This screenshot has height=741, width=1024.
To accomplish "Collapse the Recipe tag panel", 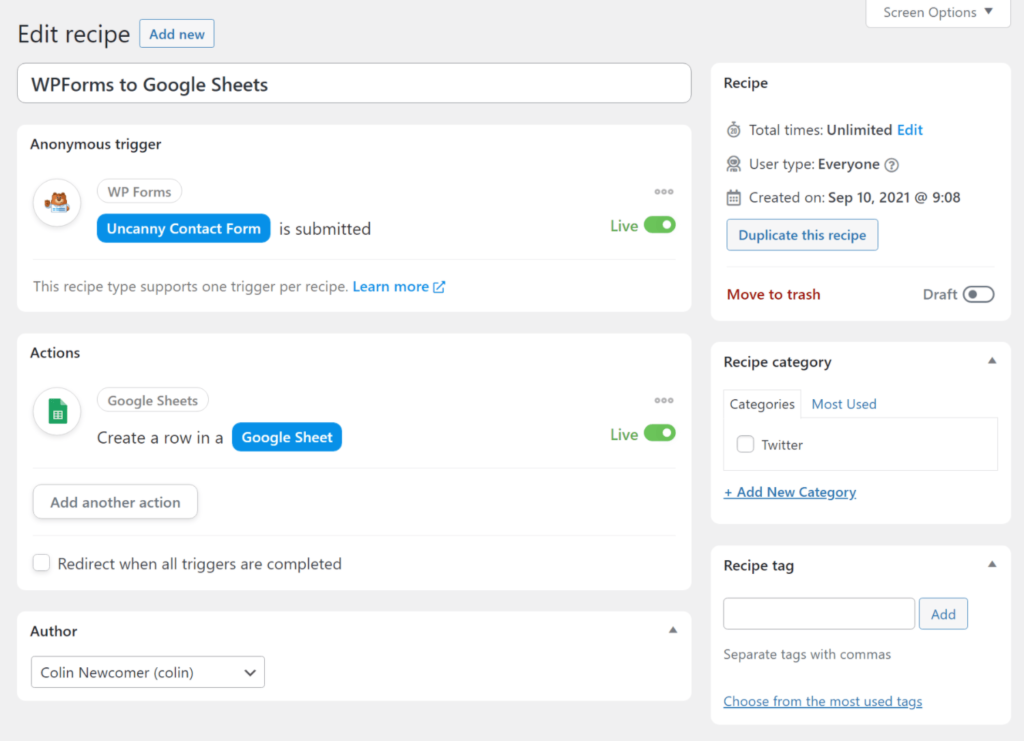I will point(992,565).
